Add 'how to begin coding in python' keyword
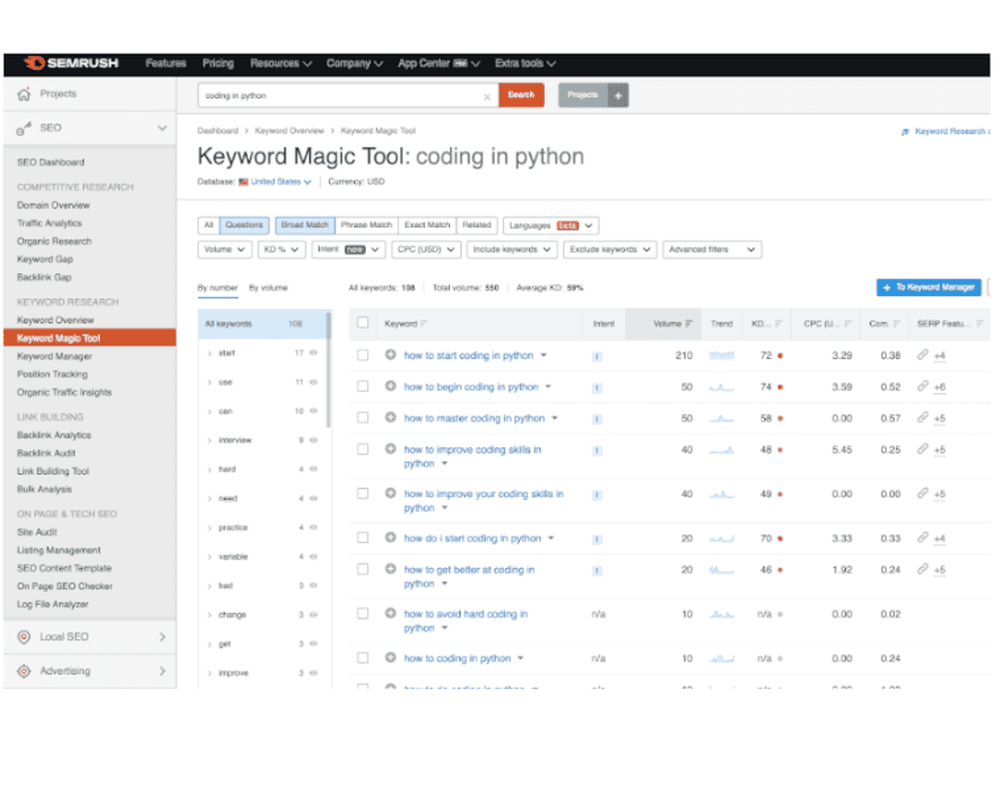 tap(390, 386)
